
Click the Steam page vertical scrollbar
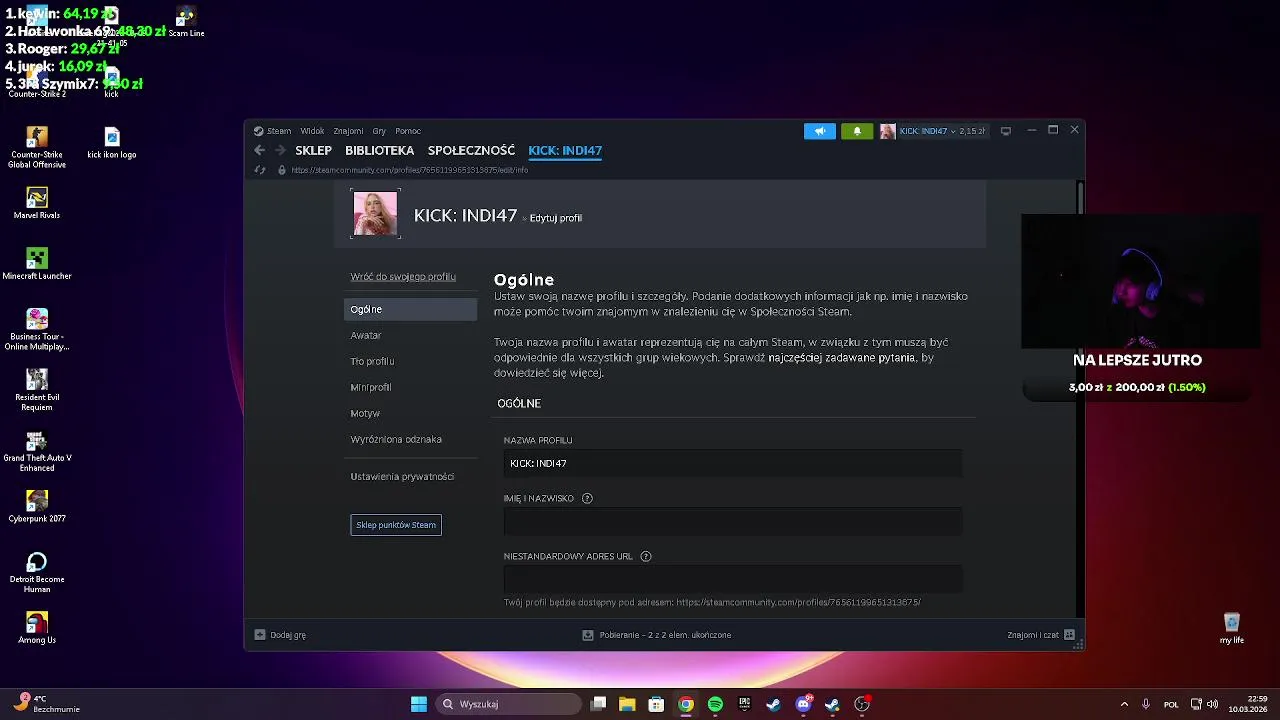click(1080, 197)
